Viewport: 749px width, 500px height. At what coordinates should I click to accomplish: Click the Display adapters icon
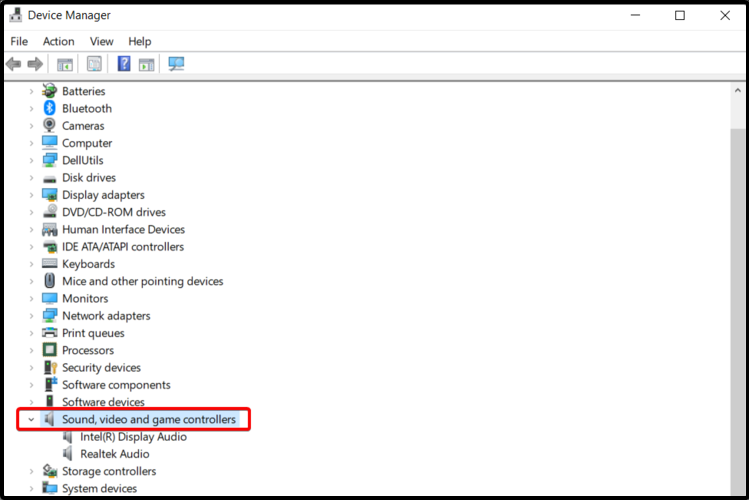coord(49,195)
